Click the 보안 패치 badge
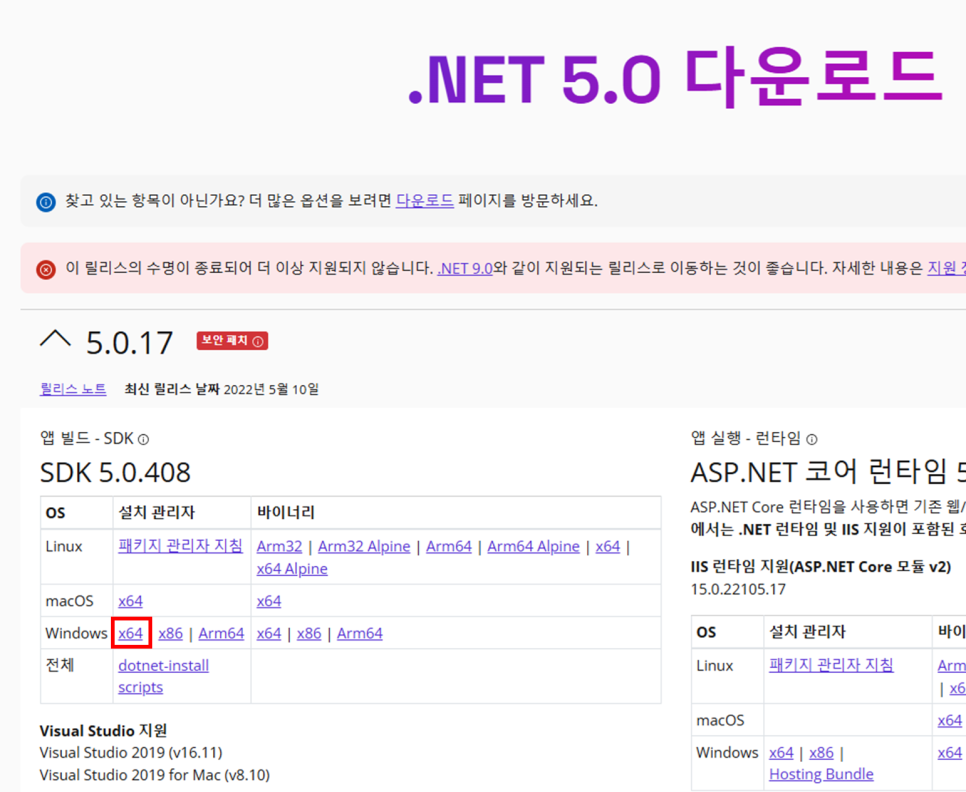The width and height of the screenshot is (966, 792). [232, 341]
